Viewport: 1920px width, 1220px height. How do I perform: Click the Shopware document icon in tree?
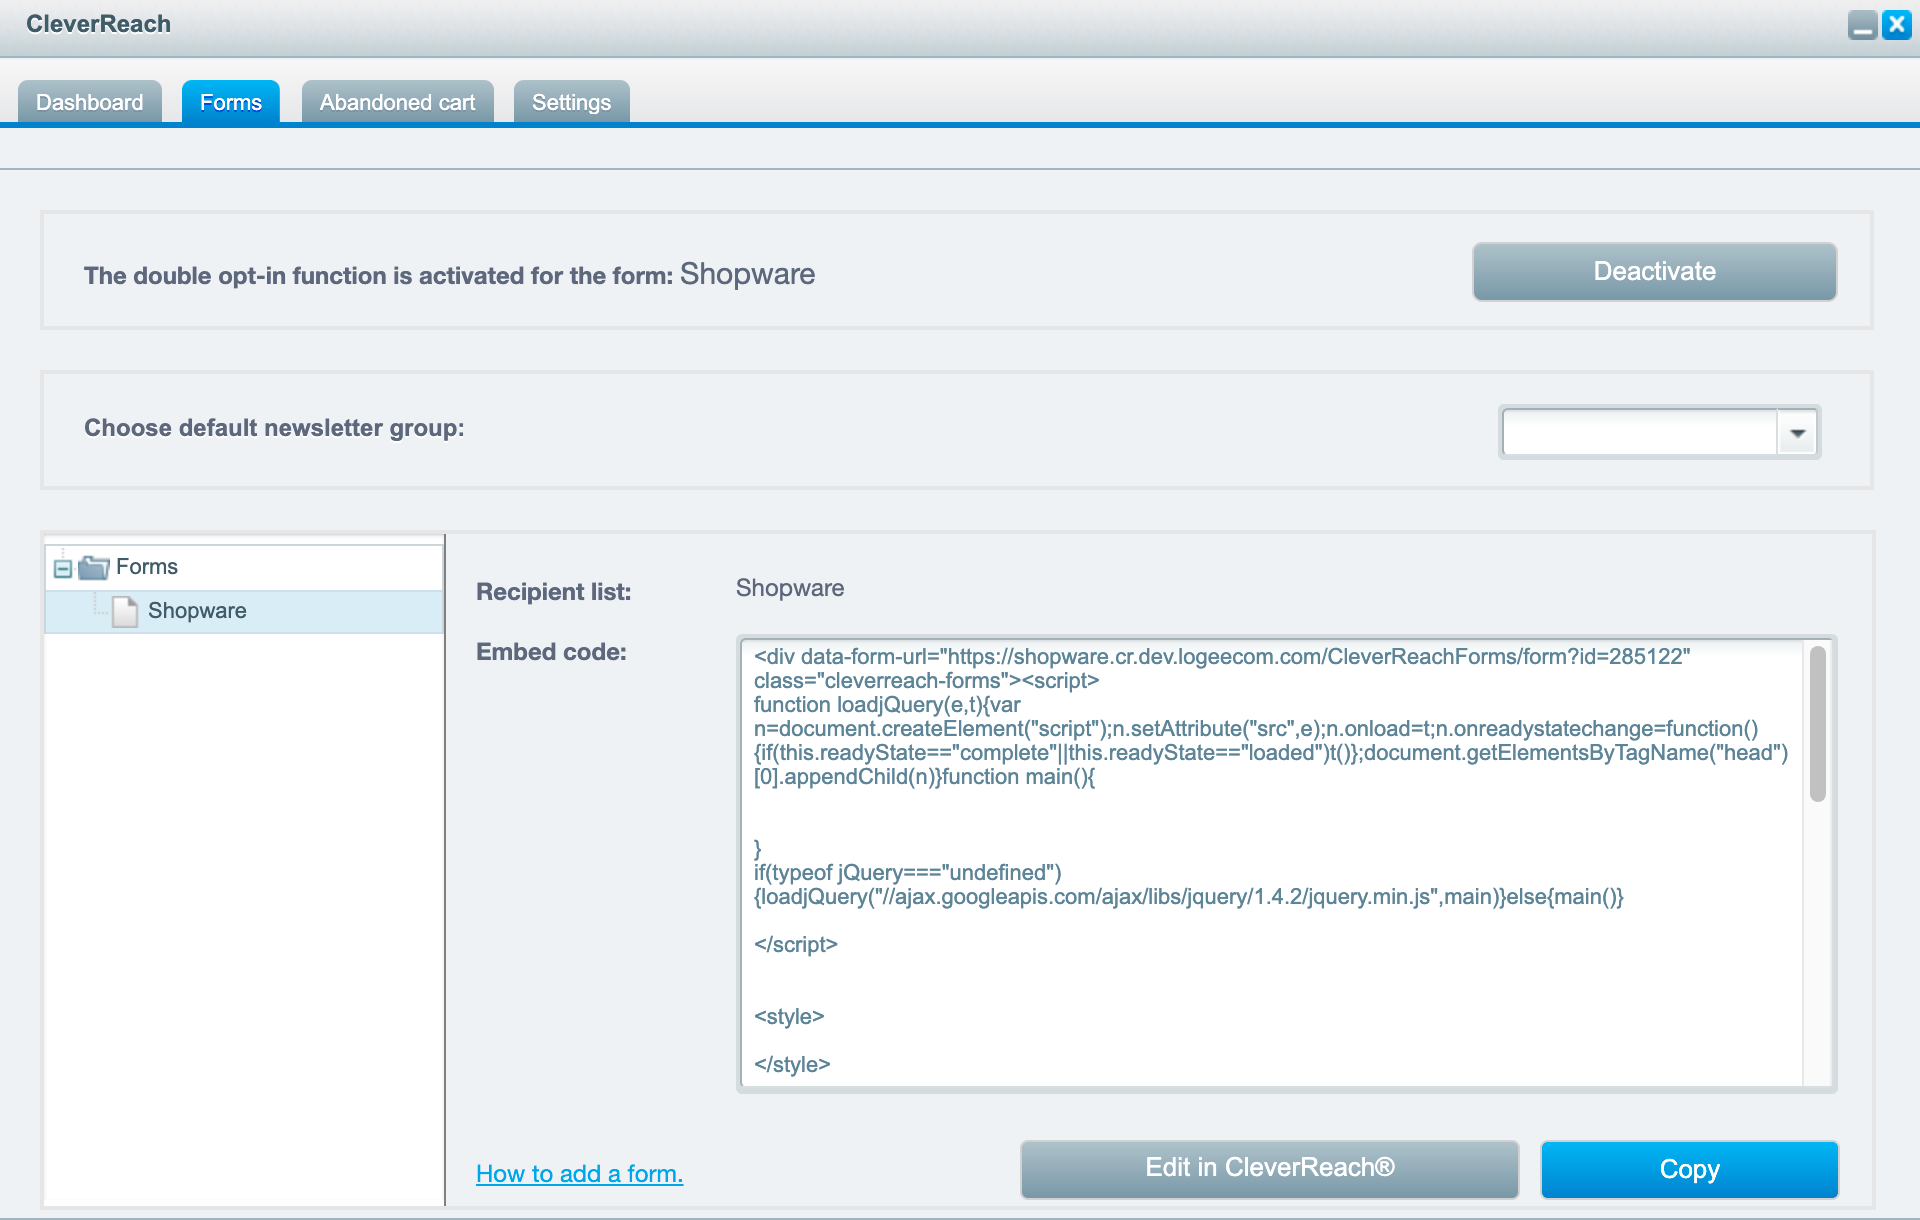125,611
